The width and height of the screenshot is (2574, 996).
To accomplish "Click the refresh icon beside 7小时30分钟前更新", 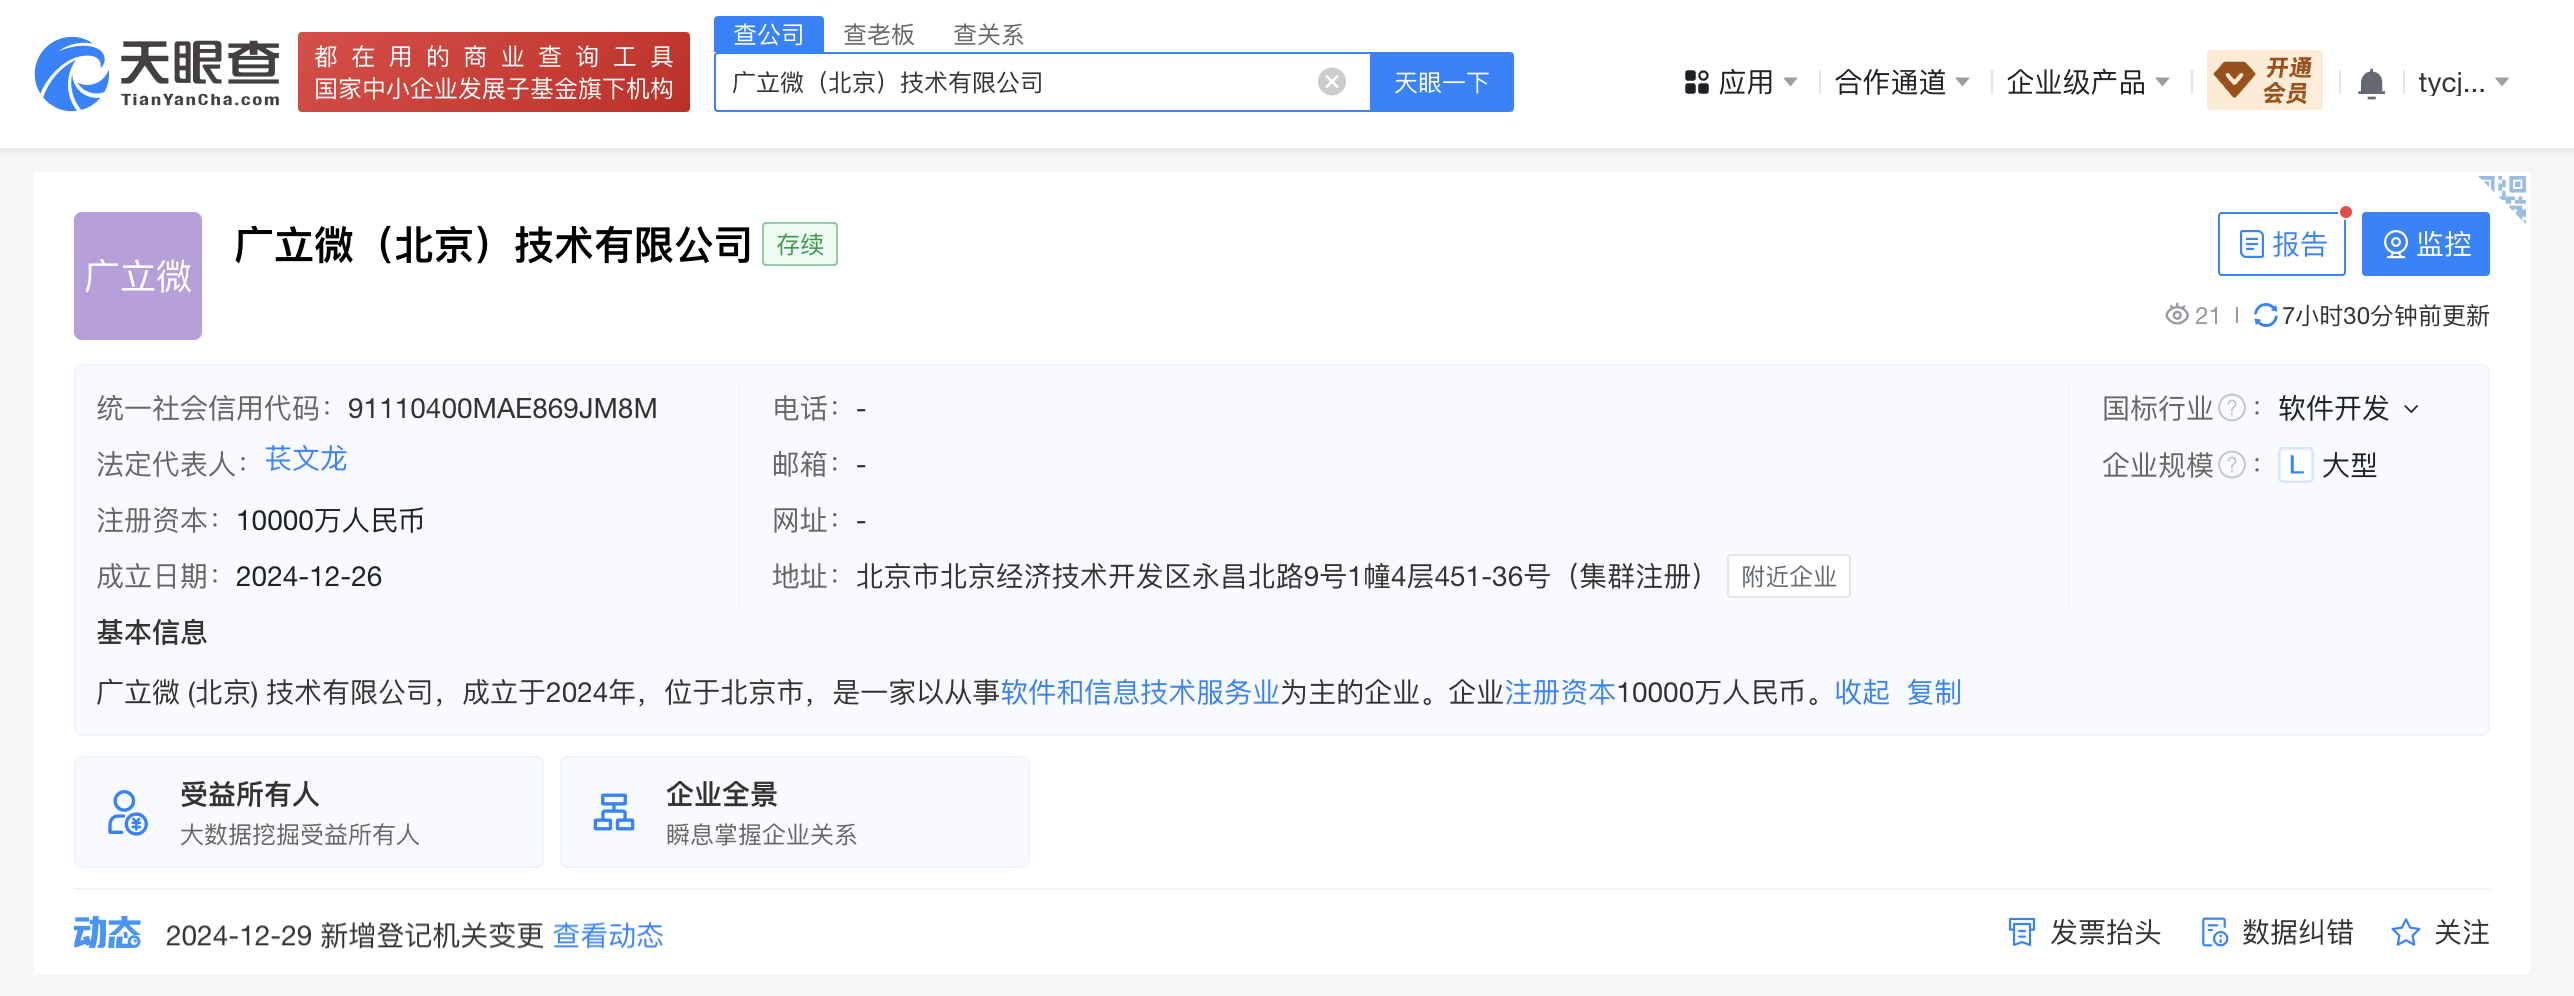I will tap(2265, 316).
